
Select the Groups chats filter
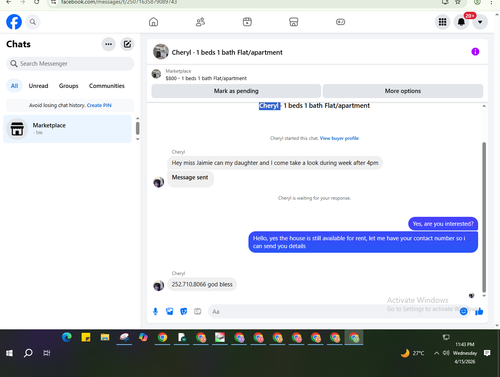click(68, 86)
